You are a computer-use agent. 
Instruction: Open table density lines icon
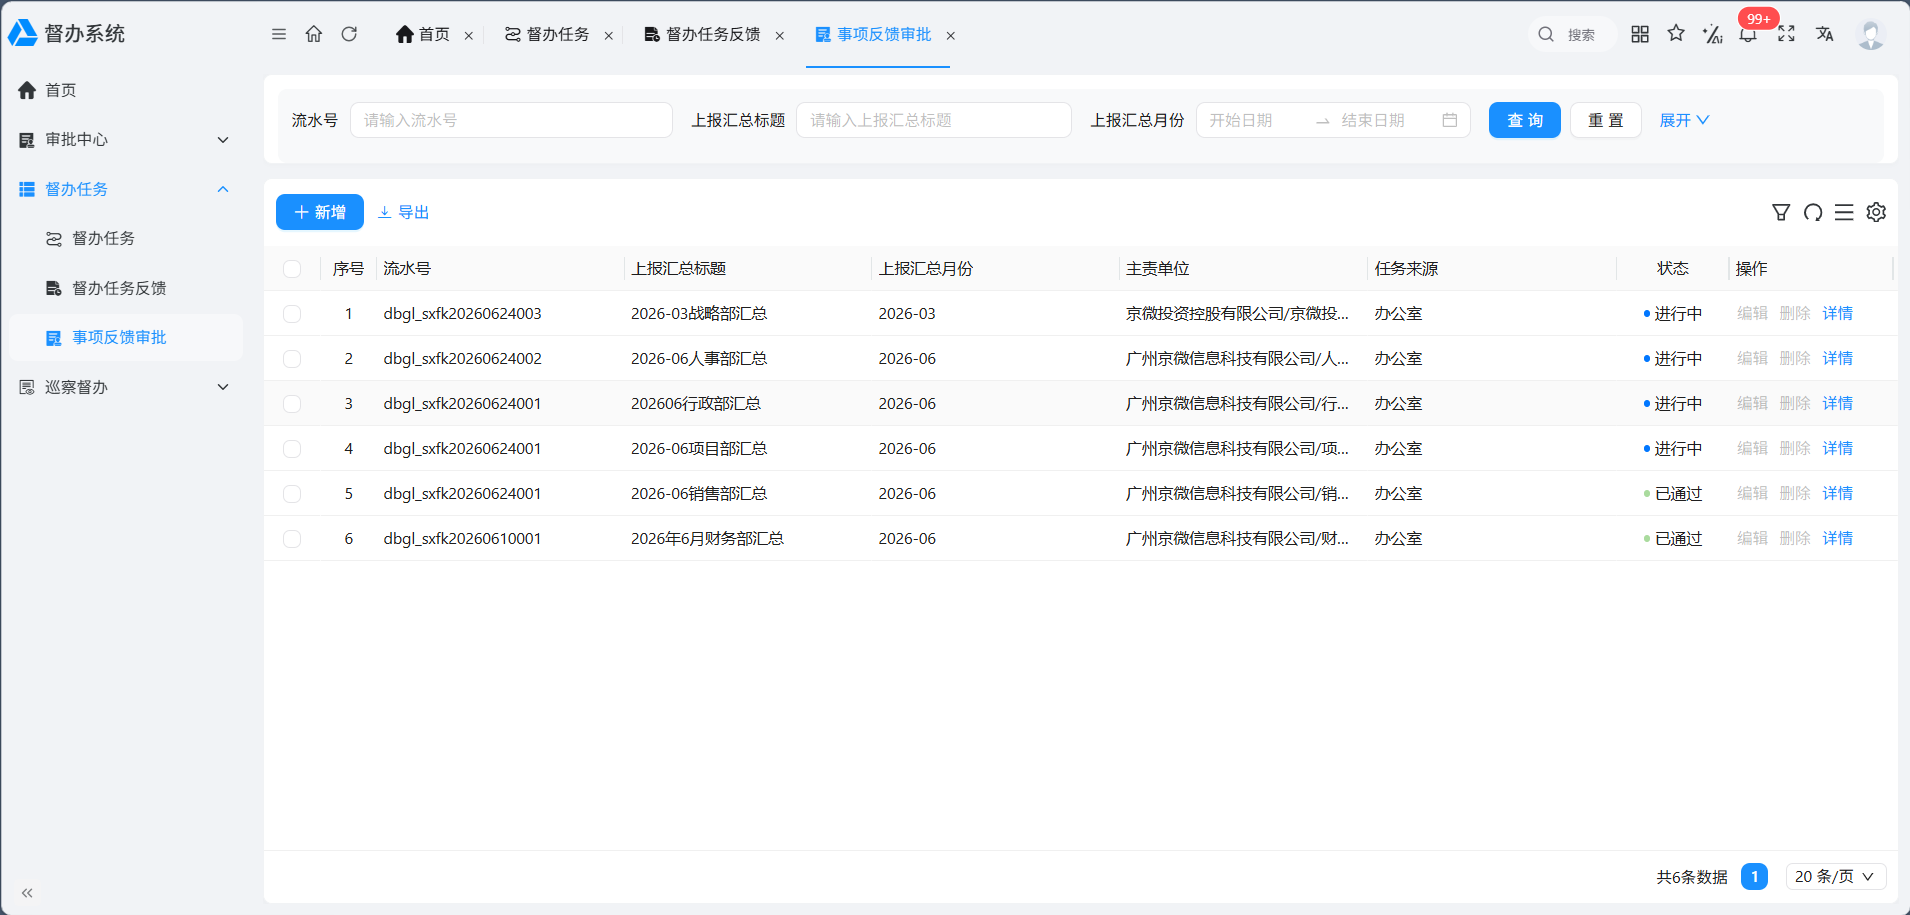pyautogui.click(x=1844, y=212)
